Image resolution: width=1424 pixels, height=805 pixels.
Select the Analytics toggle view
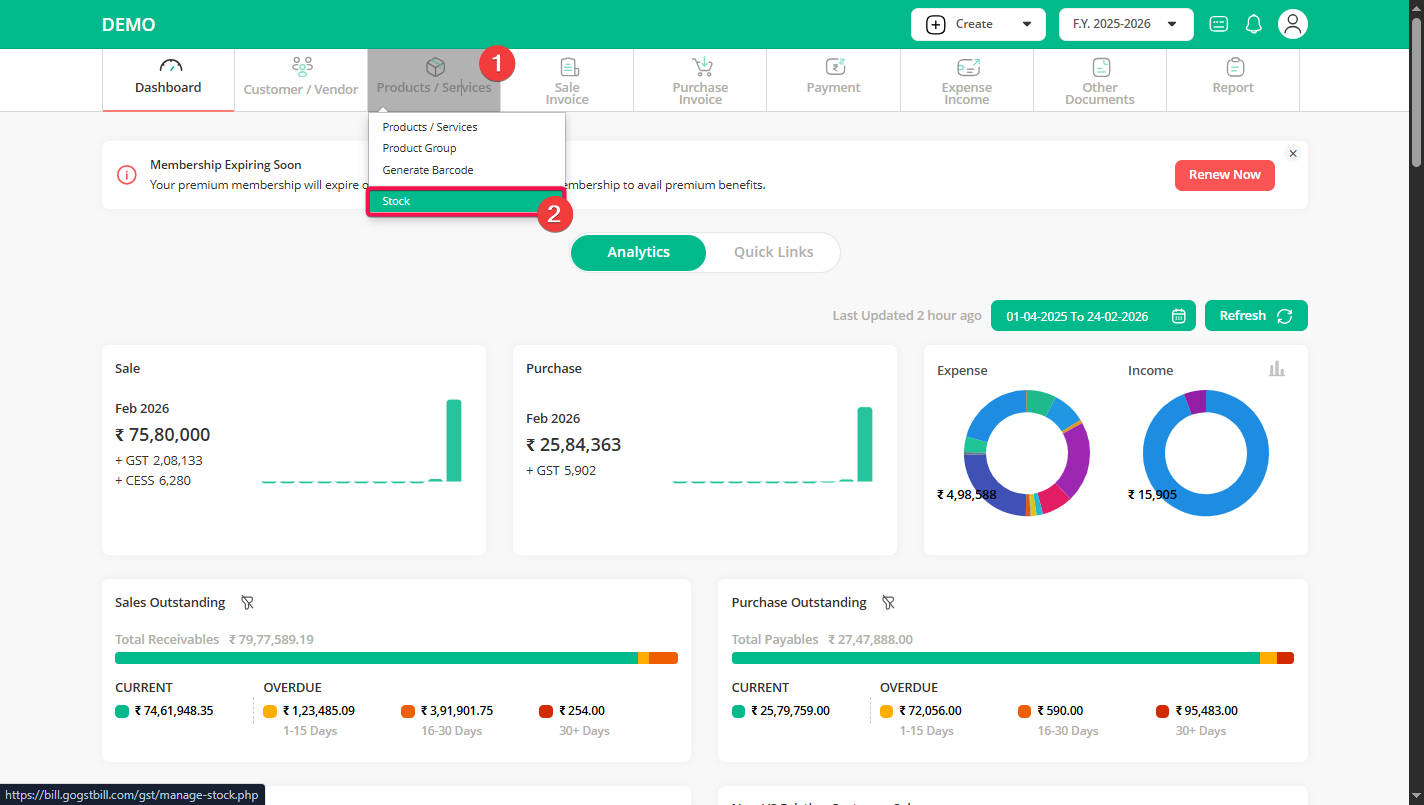coord(638,252)
